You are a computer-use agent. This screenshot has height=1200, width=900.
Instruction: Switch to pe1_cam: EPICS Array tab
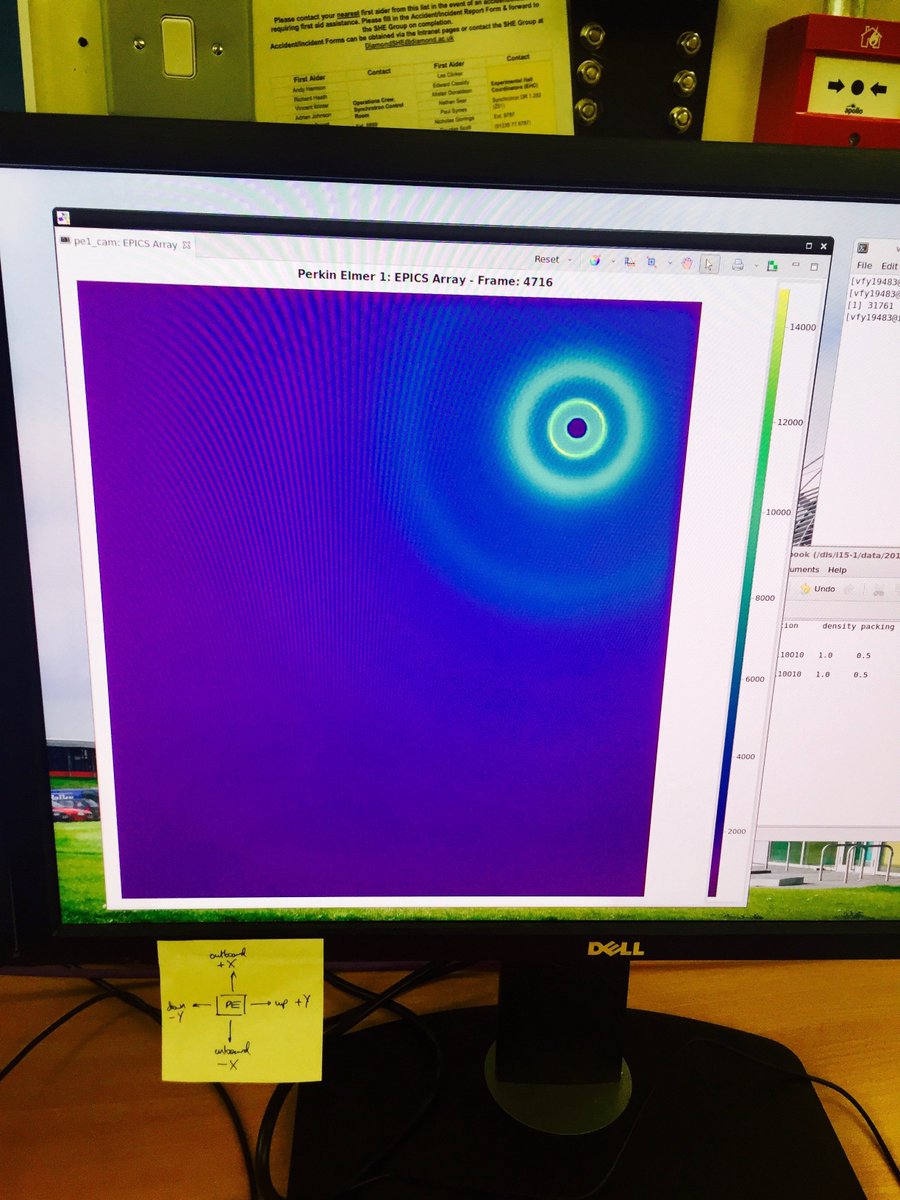[x=126, y=243]
